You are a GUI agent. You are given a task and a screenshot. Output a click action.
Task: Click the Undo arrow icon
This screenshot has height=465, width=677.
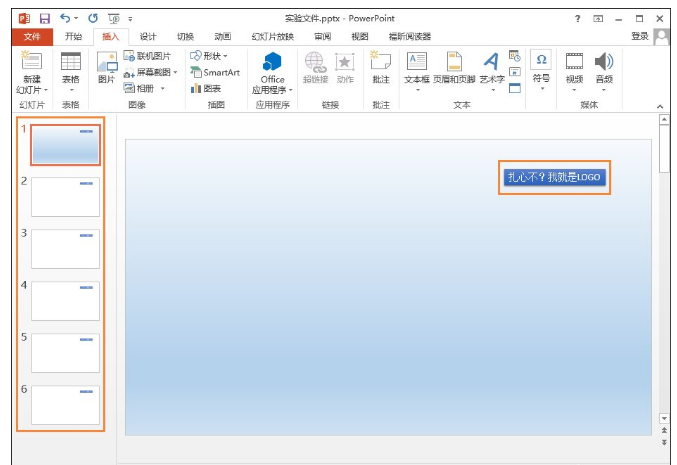click(x=65, y=18)
